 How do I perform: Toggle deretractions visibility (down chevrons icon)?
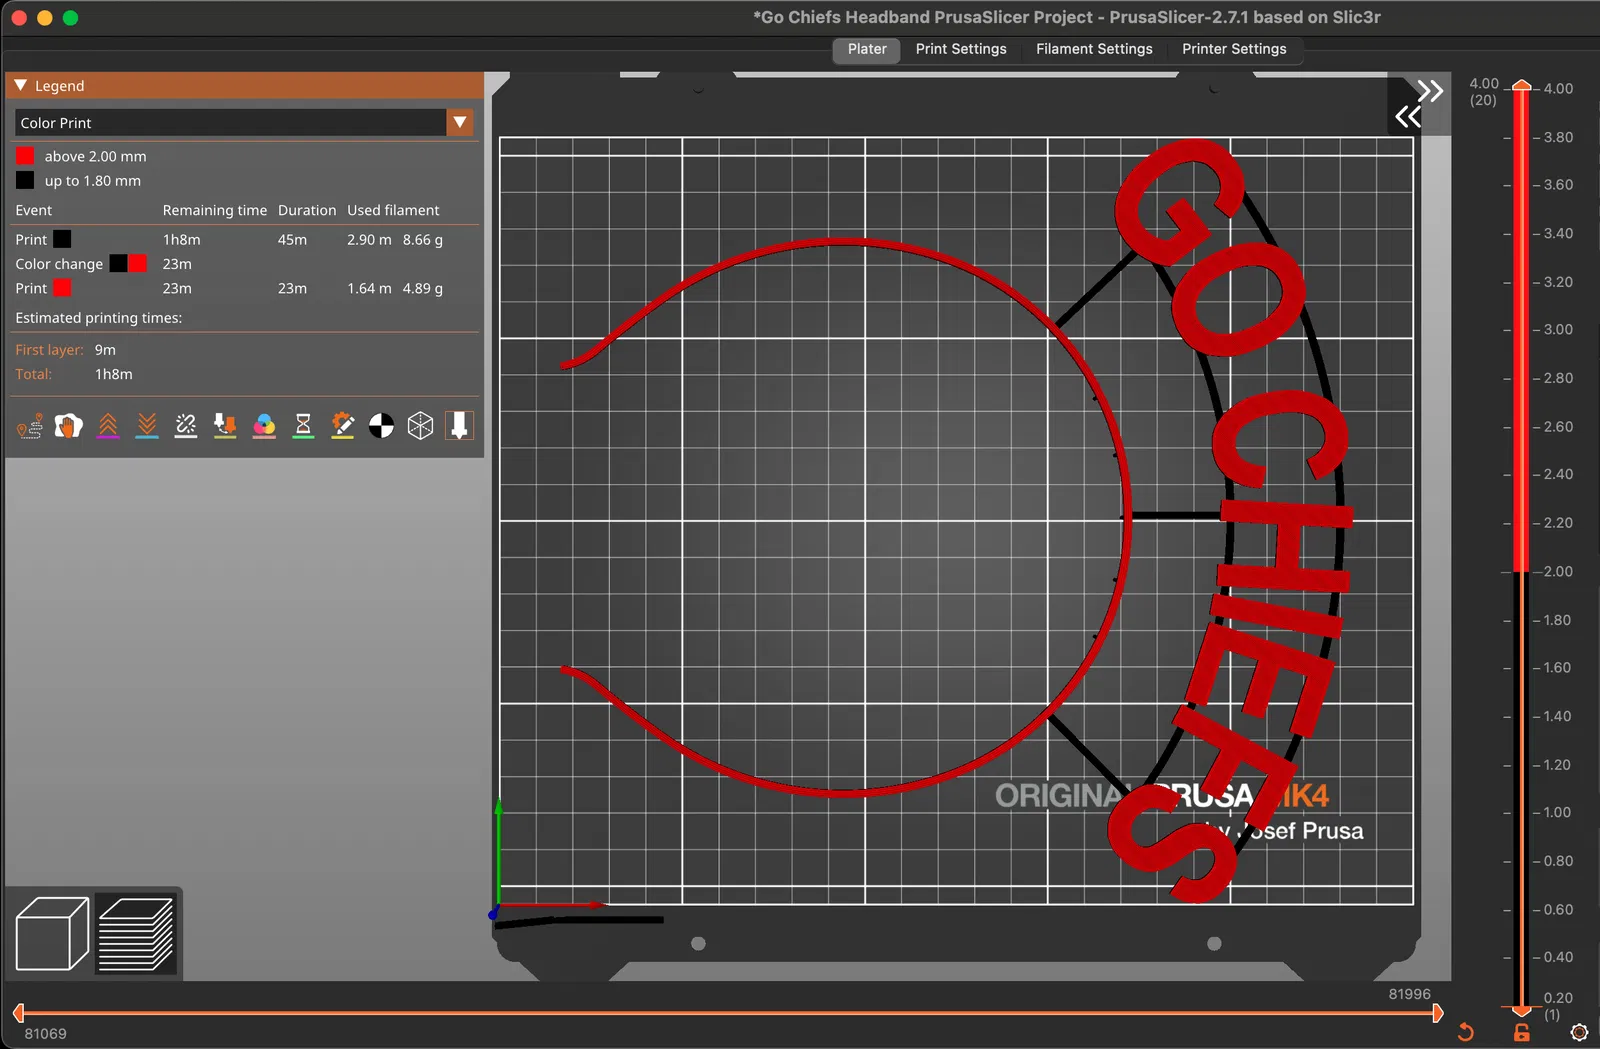click(147, 426)
